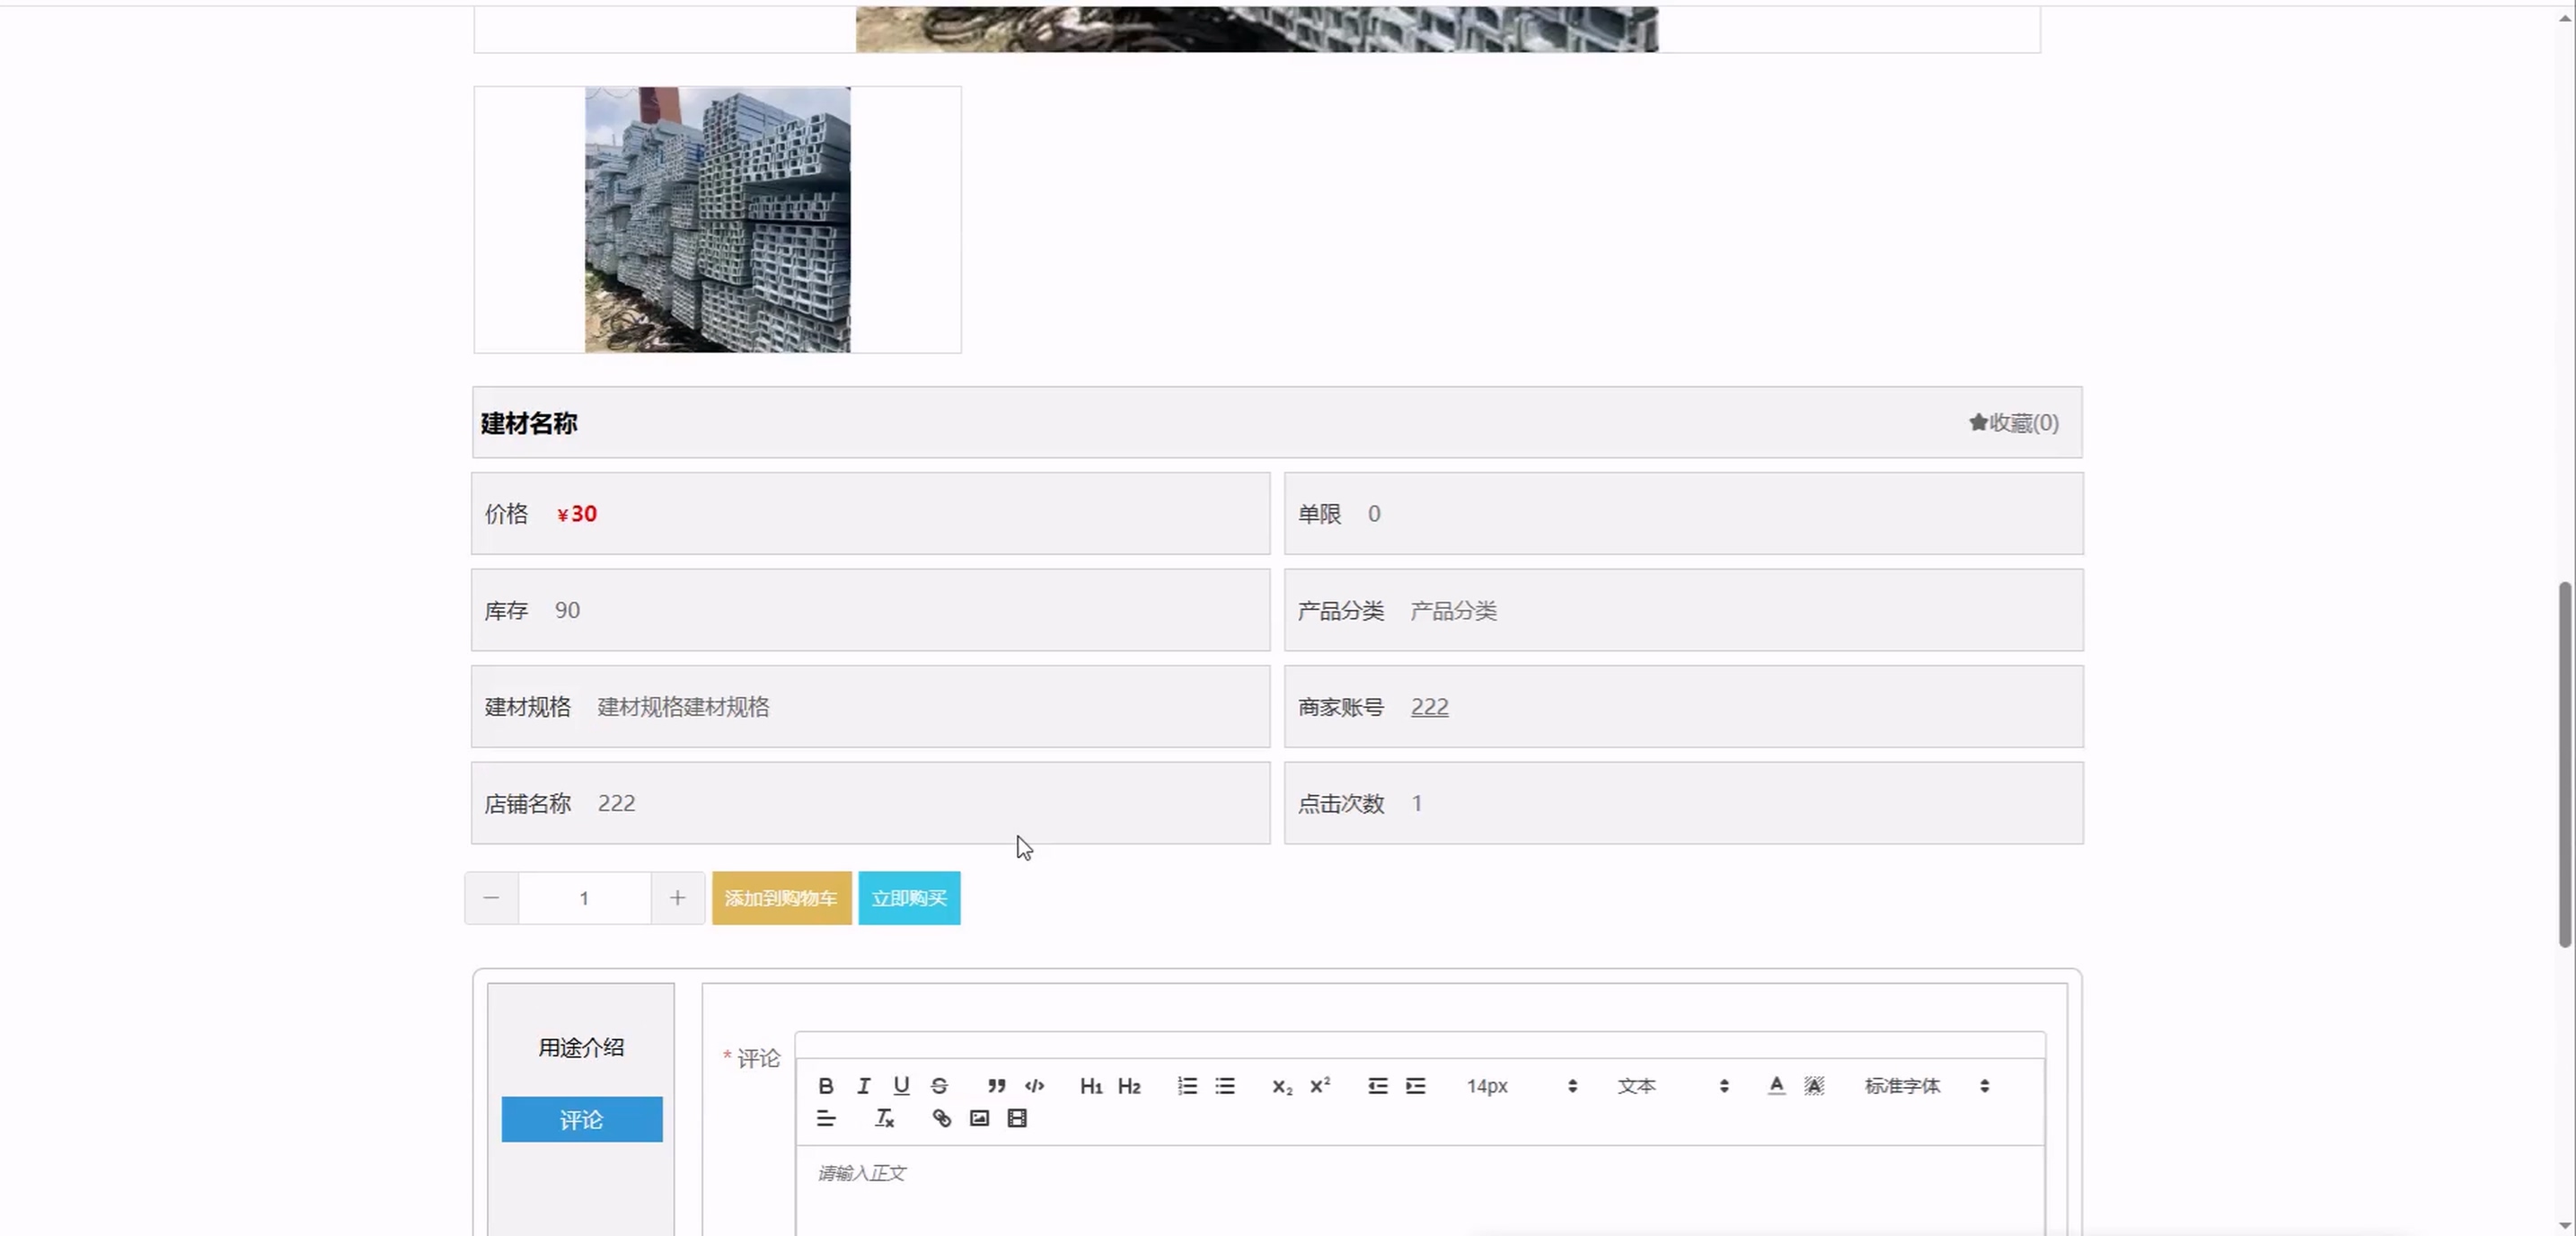Image resolution: width=2576 pixels, height=1236 pixels.
Task: Apply Heading 2 style
Action: pyautogui.click(x=1129, y=1086)
